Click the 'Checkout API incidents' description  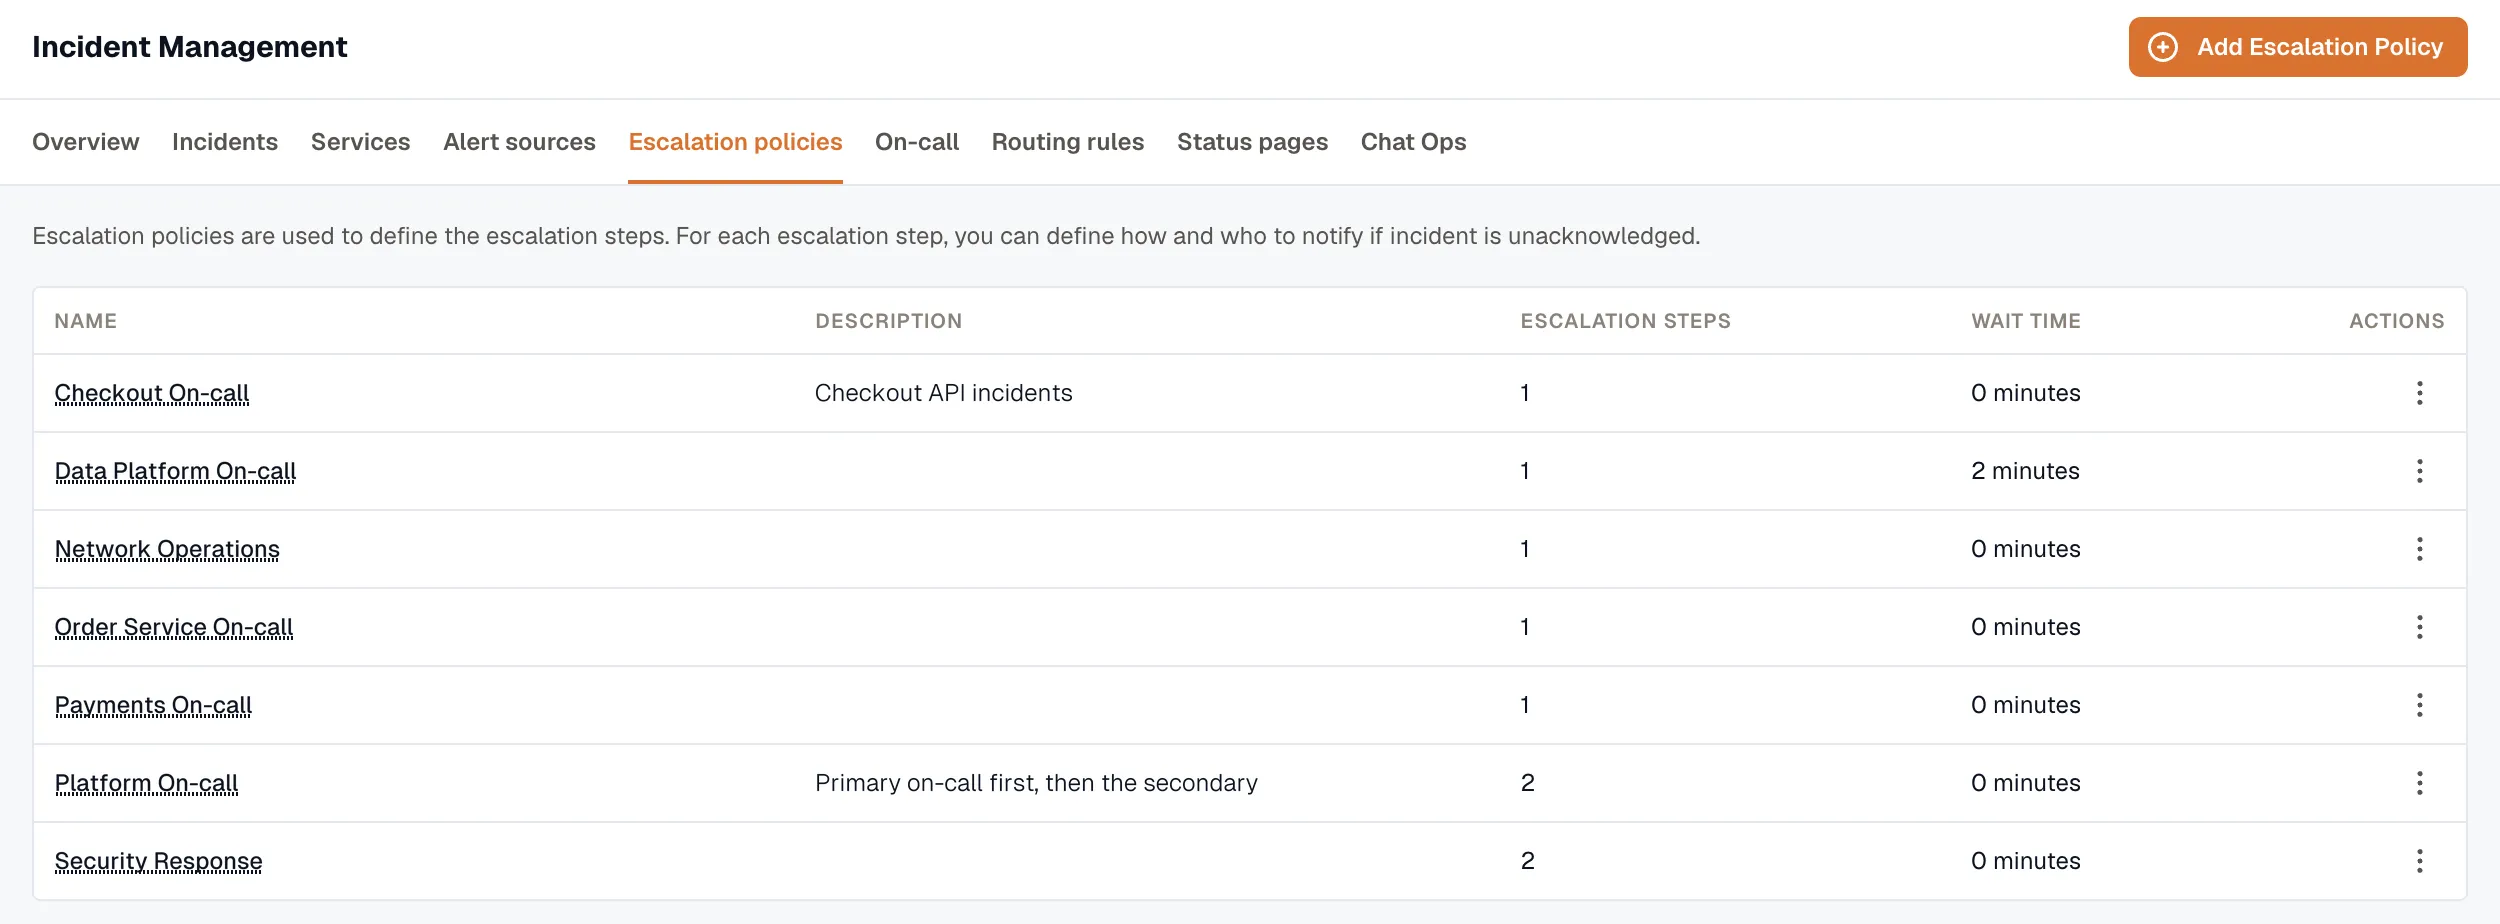(x=943, y=393)
